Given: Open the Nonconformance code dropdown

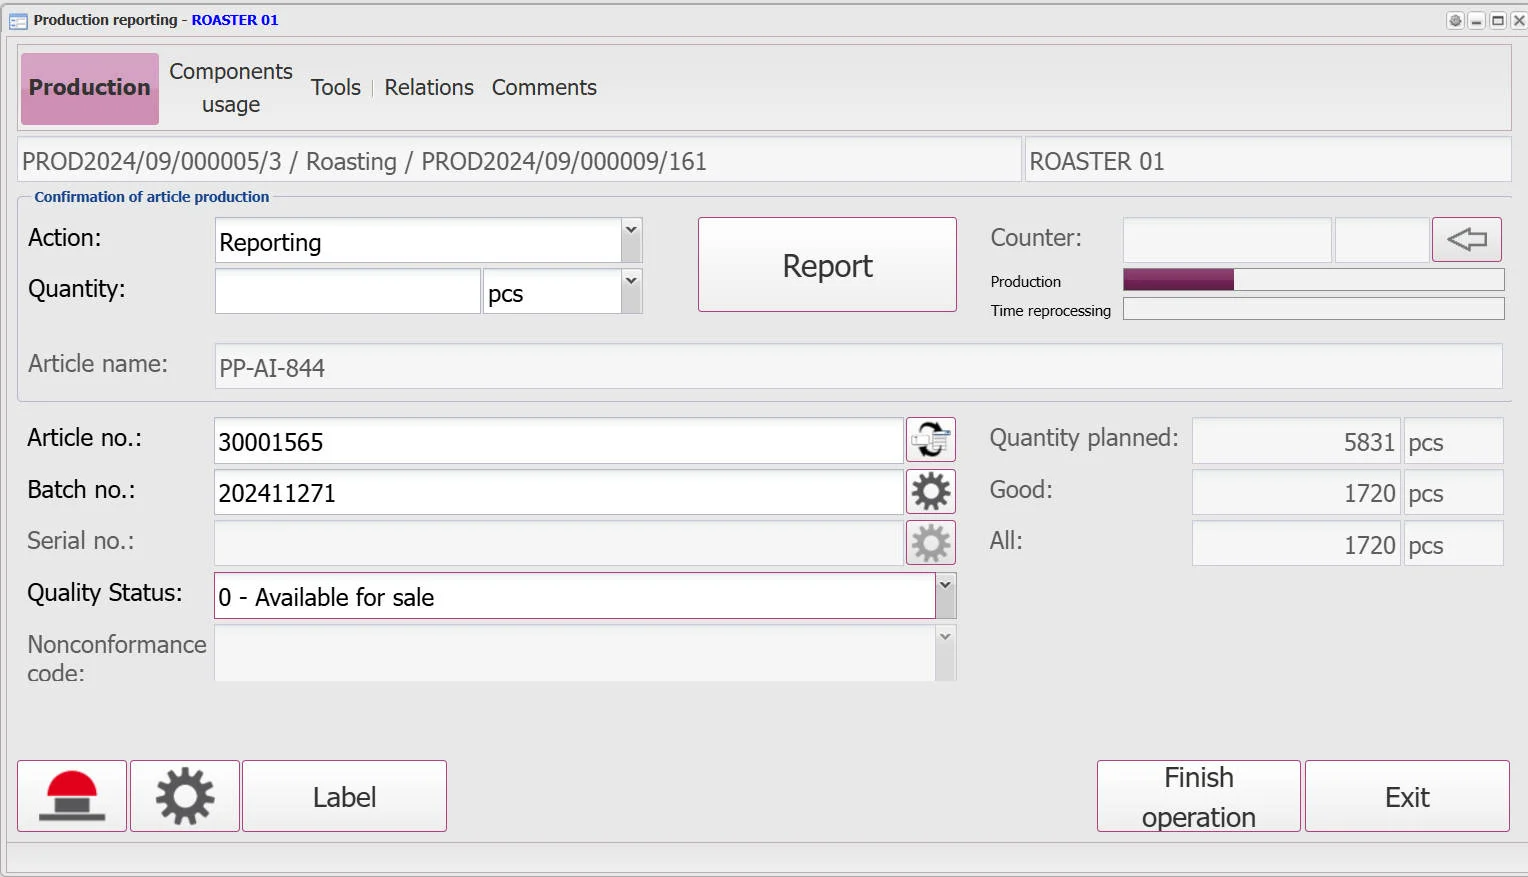Looking at the screenshot, I should point(945,652).
